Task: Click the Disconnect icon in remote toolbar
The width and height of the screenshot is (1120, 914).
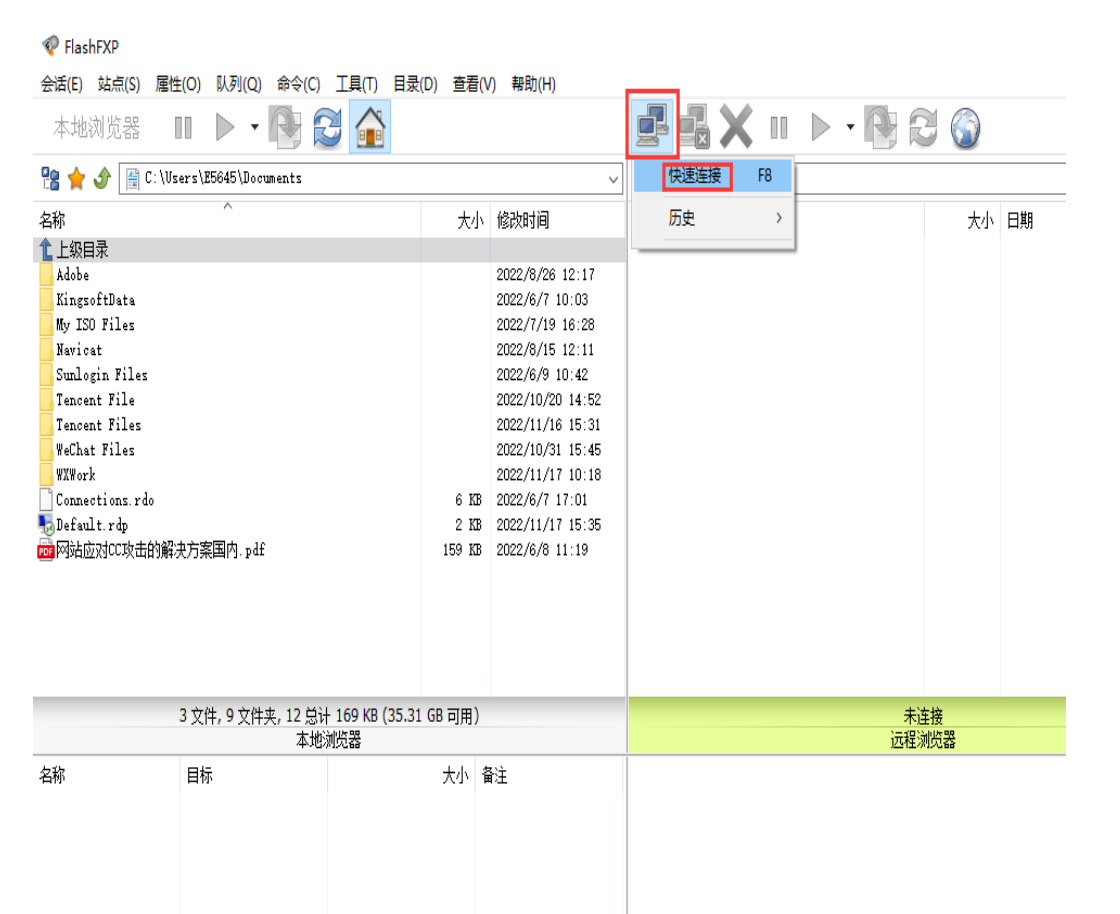Action: pyautogui.click(x=694, y=127)
